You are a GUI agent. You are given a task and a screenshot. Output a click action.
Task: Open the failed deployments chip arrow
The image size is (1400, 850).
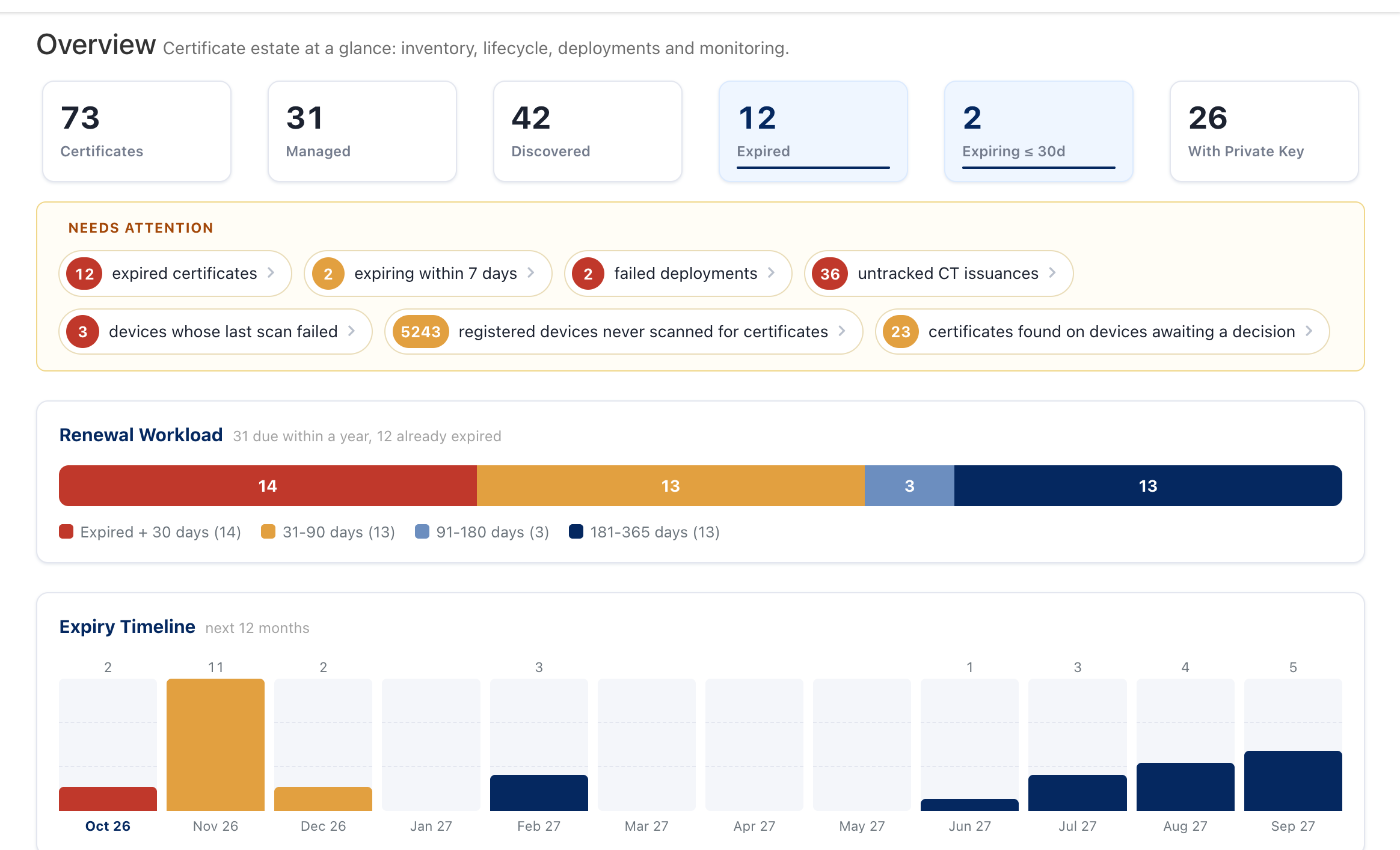tap(771, 273)
